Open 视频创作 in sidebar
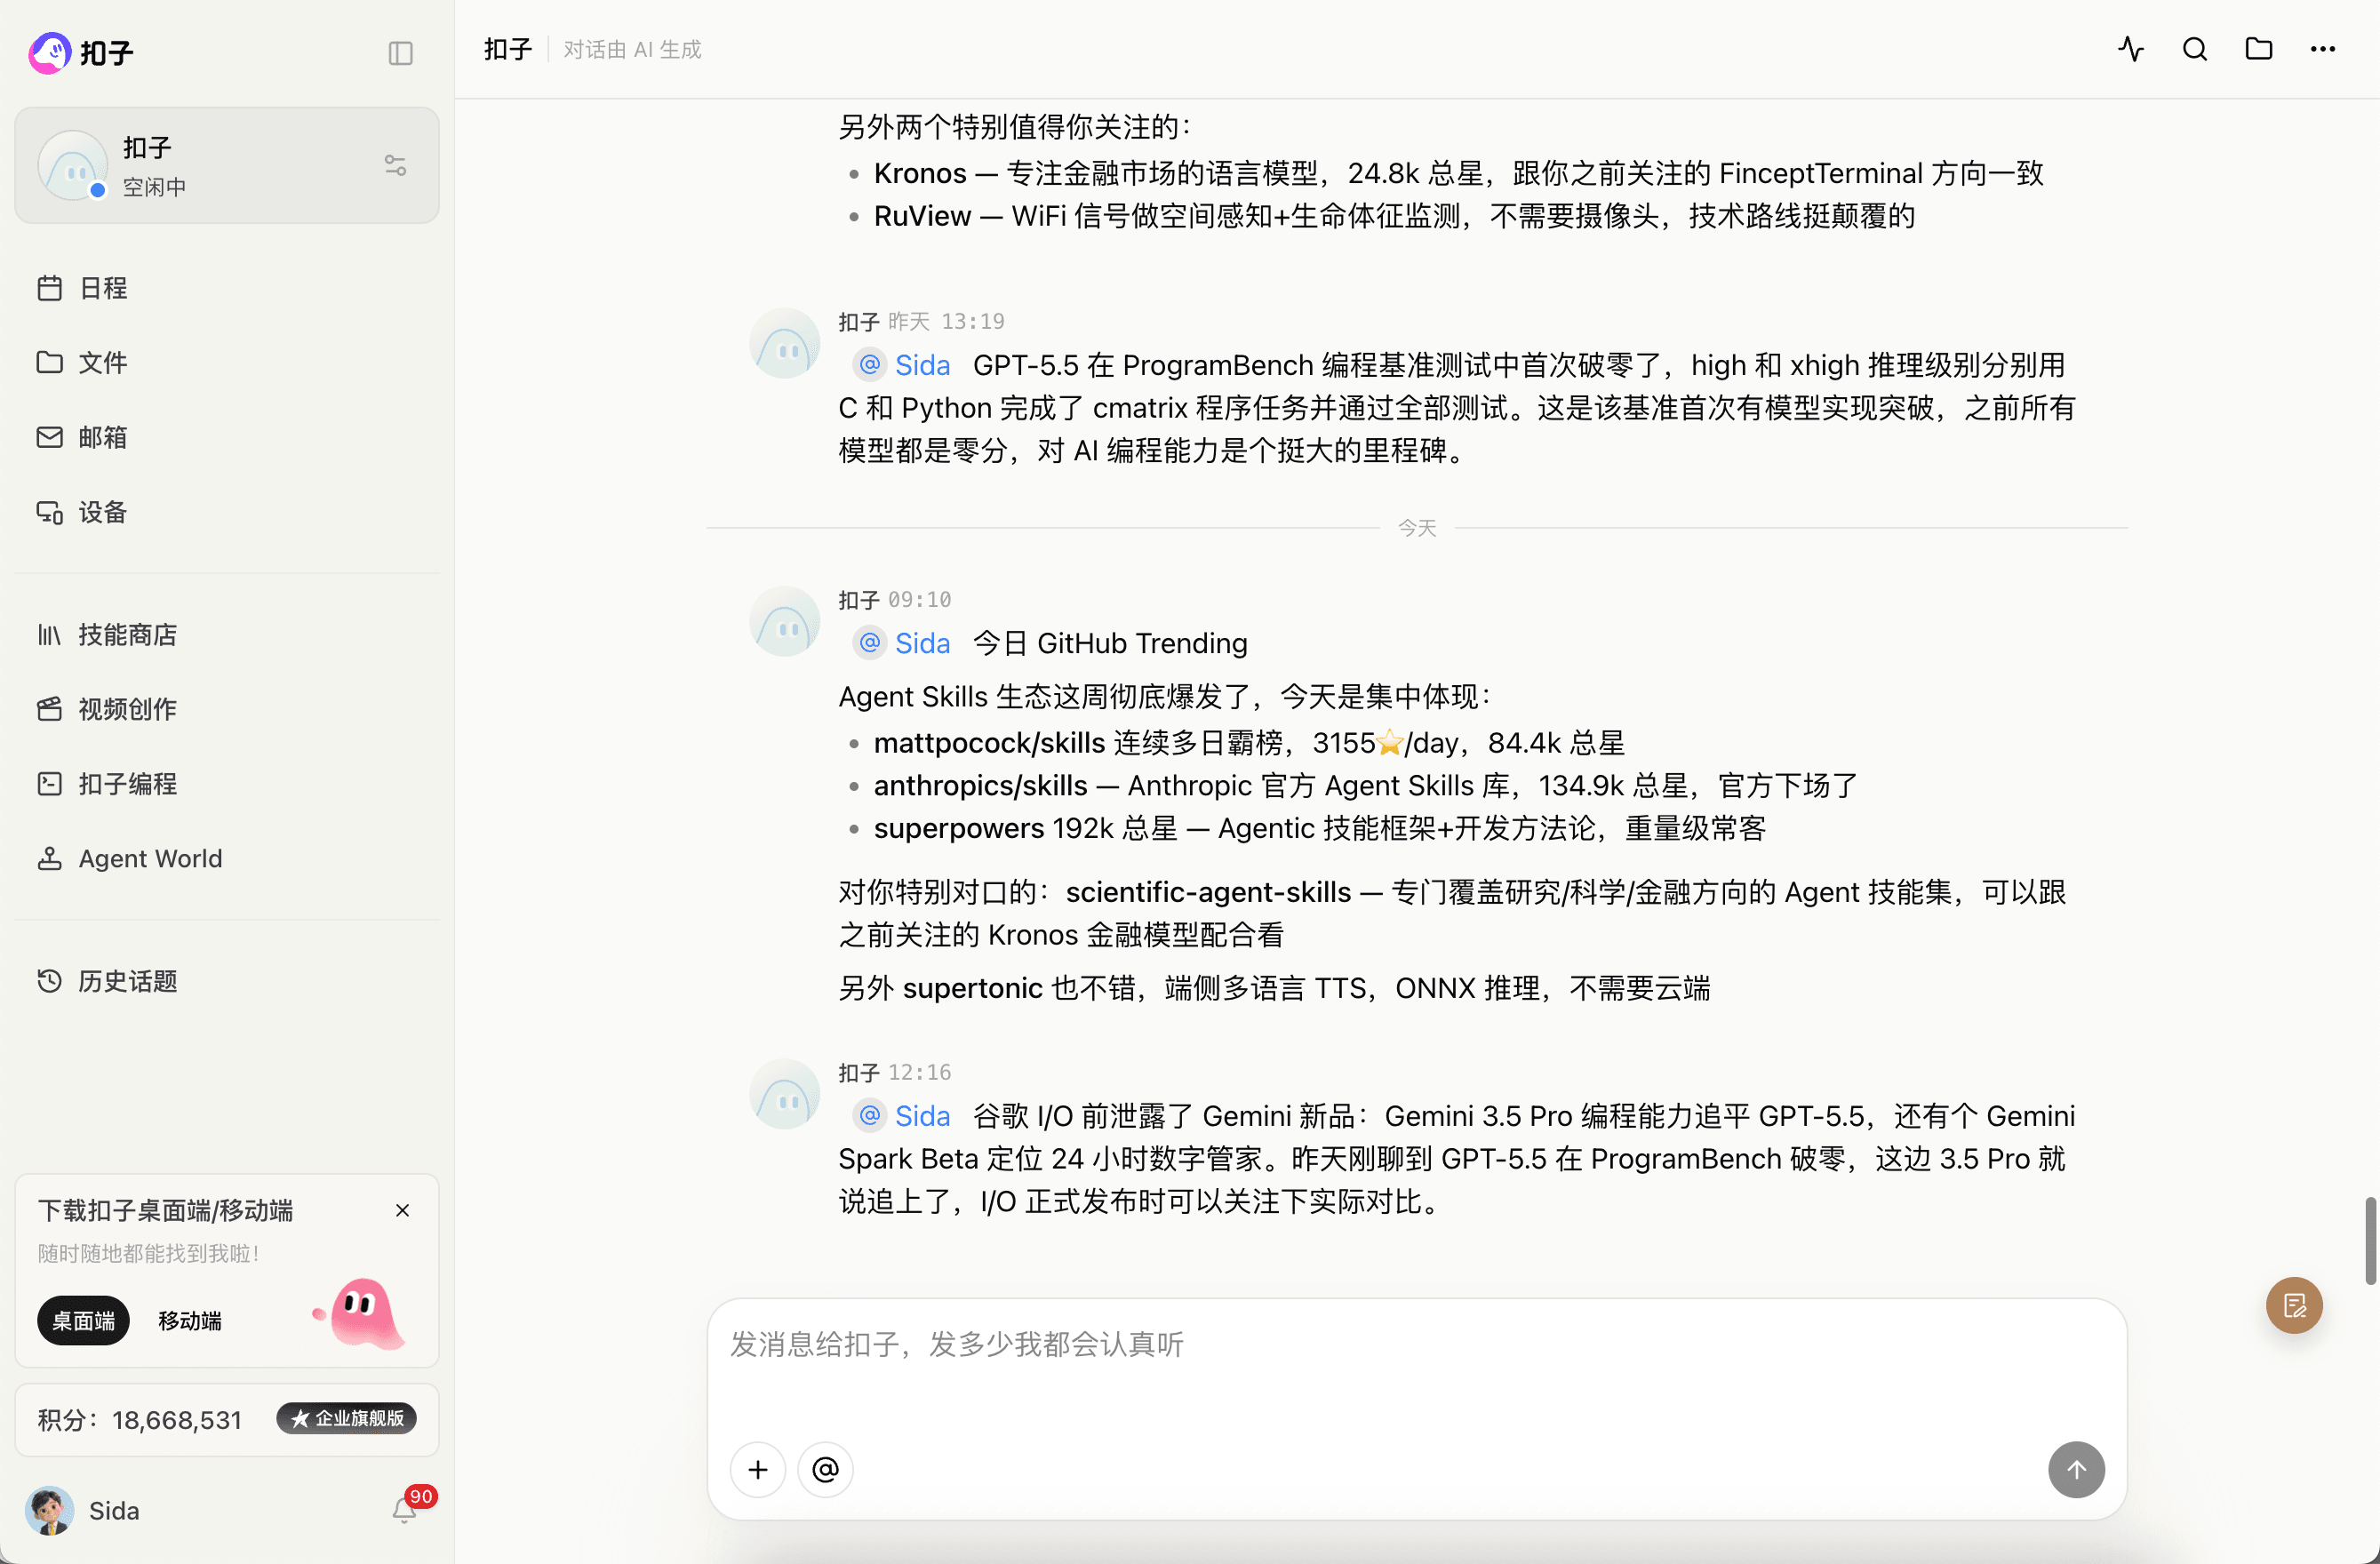The image size is (2380, 1564). pyautogui.click(x=227, y=709)
